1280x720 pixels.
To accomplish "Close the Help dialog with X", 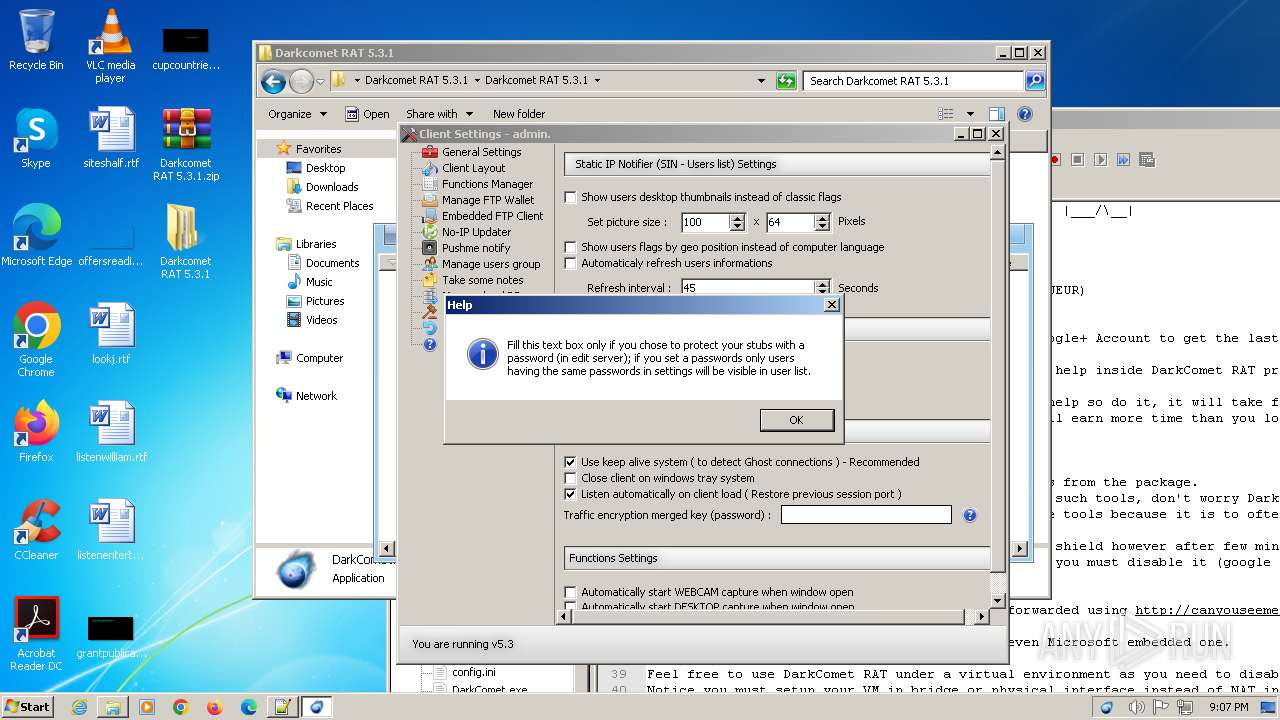I will click(831, 305).
